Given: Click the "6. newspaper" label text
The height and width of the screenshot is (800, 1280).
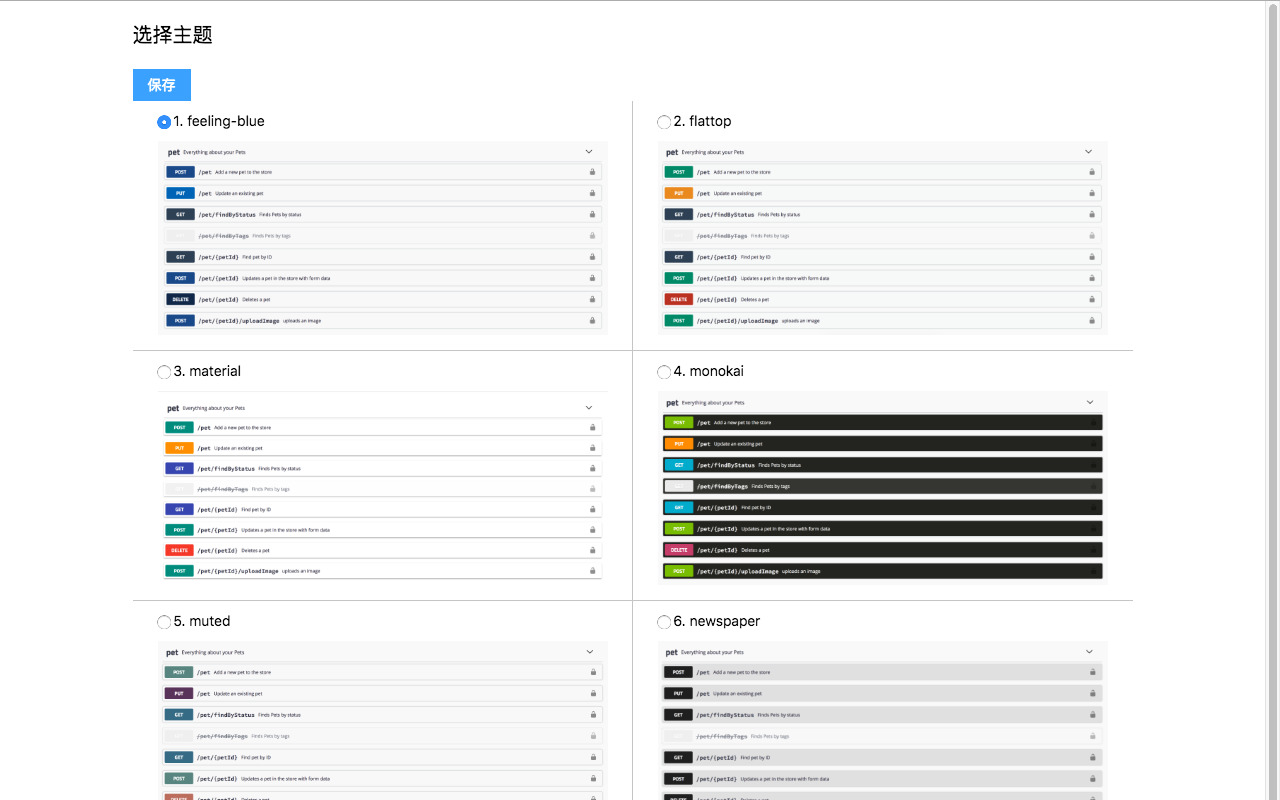Looking at the screenshot, I should click(x=716, y=621).
